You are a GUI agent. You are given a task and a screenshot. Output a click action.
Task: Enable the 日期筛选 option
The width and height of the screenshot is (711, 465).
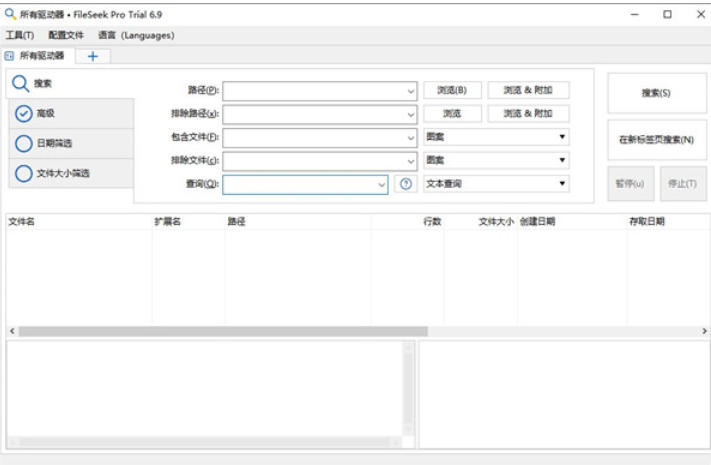(71, 143)
